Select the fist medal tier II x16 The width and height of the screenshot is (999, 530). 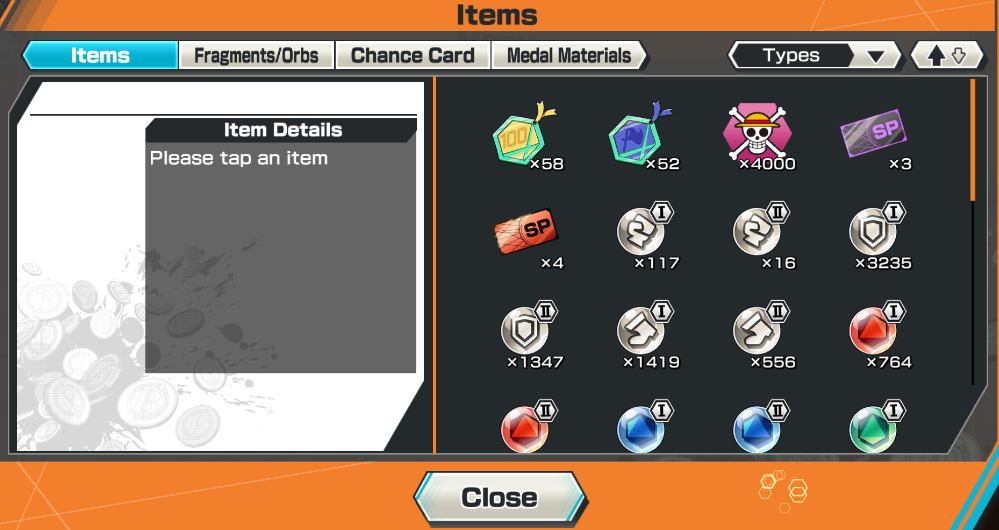(x=759, y=236)
